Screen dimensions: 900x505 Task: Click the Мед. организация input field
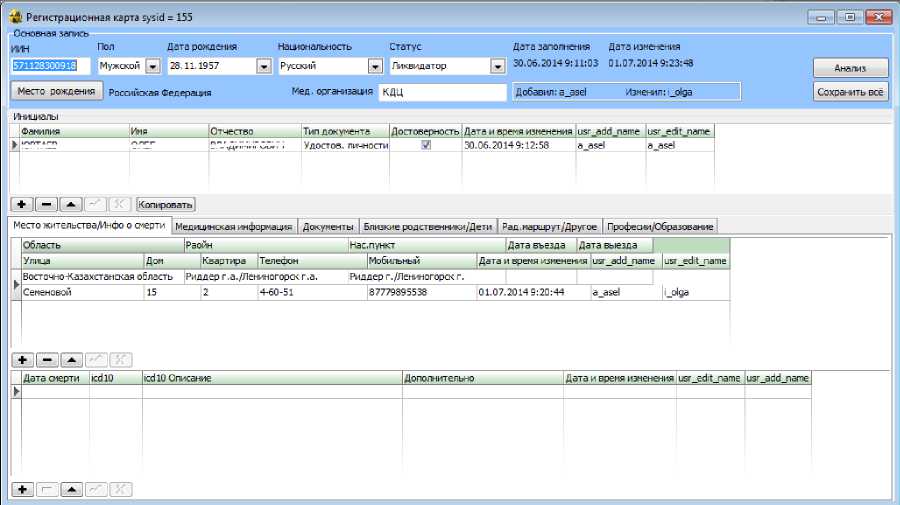click(x=442, y=92)
